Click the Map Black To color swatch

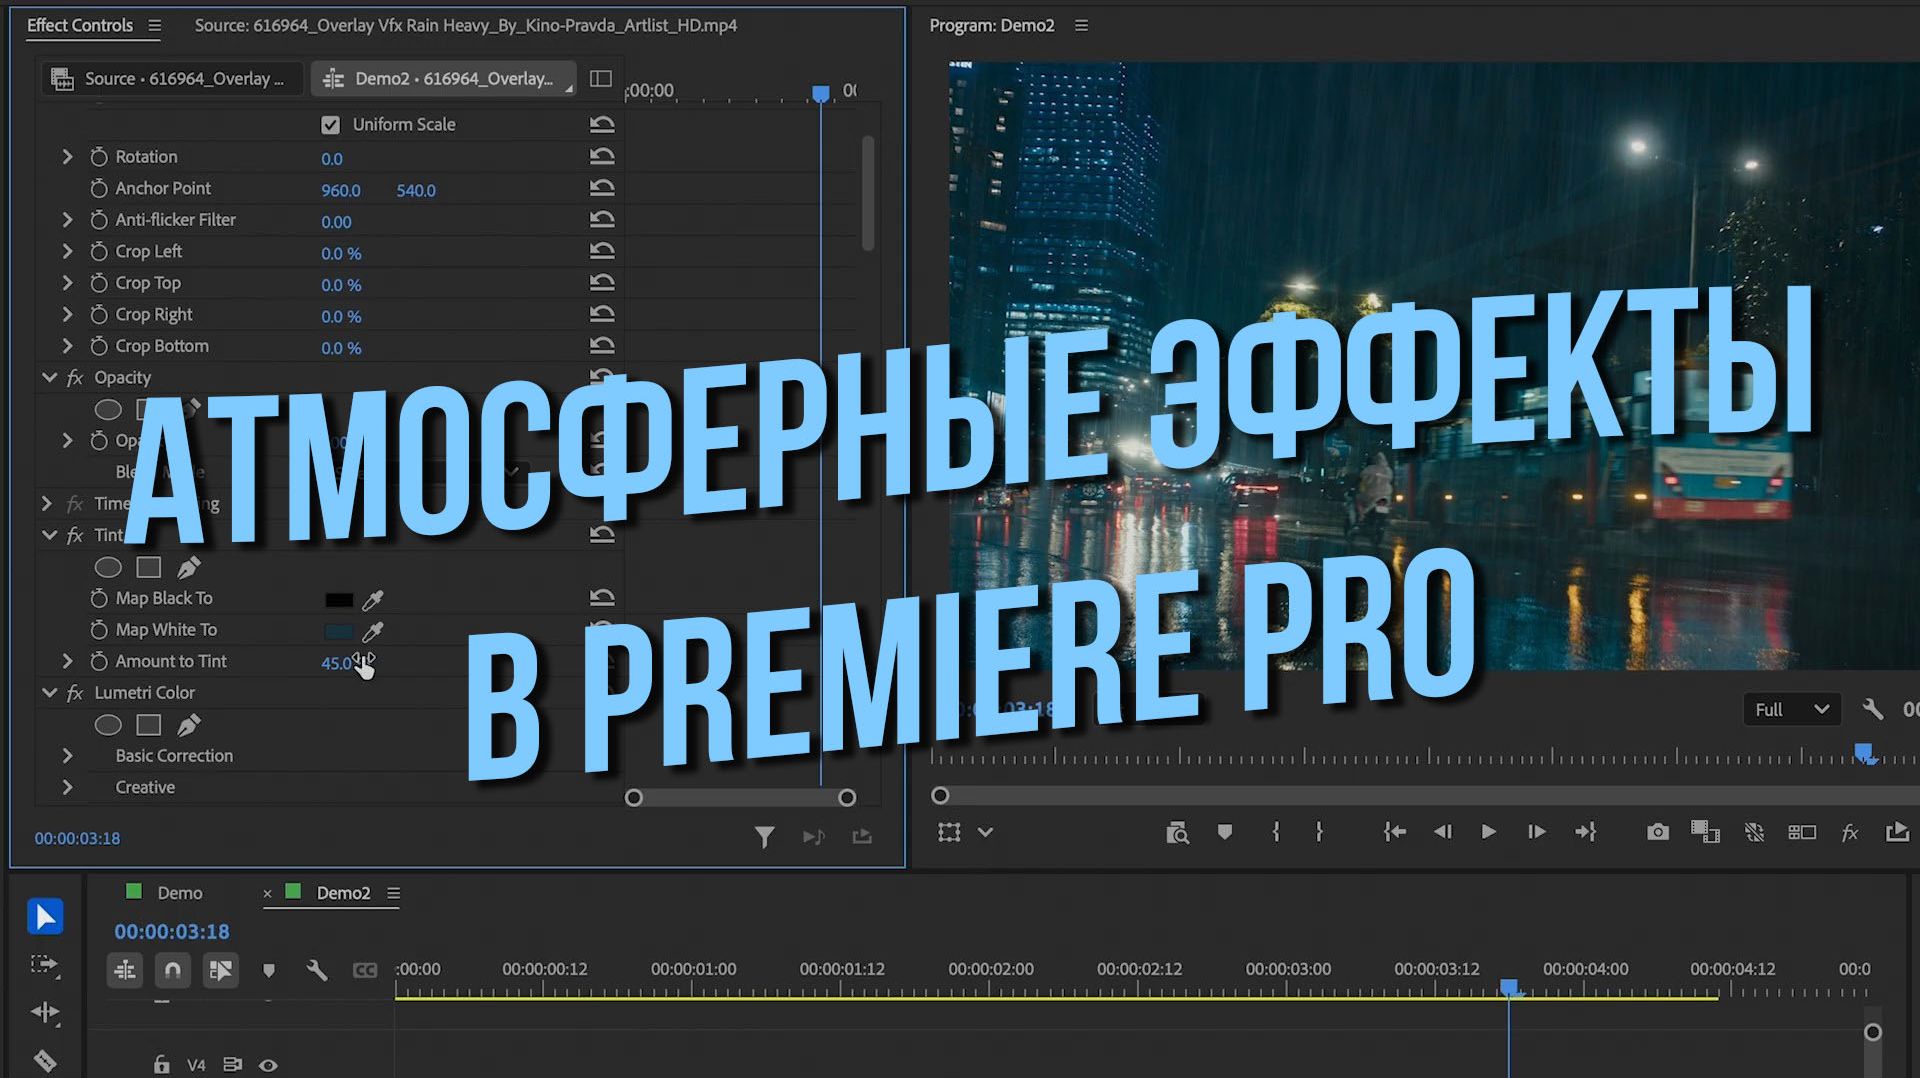click(x=340, y=598)
